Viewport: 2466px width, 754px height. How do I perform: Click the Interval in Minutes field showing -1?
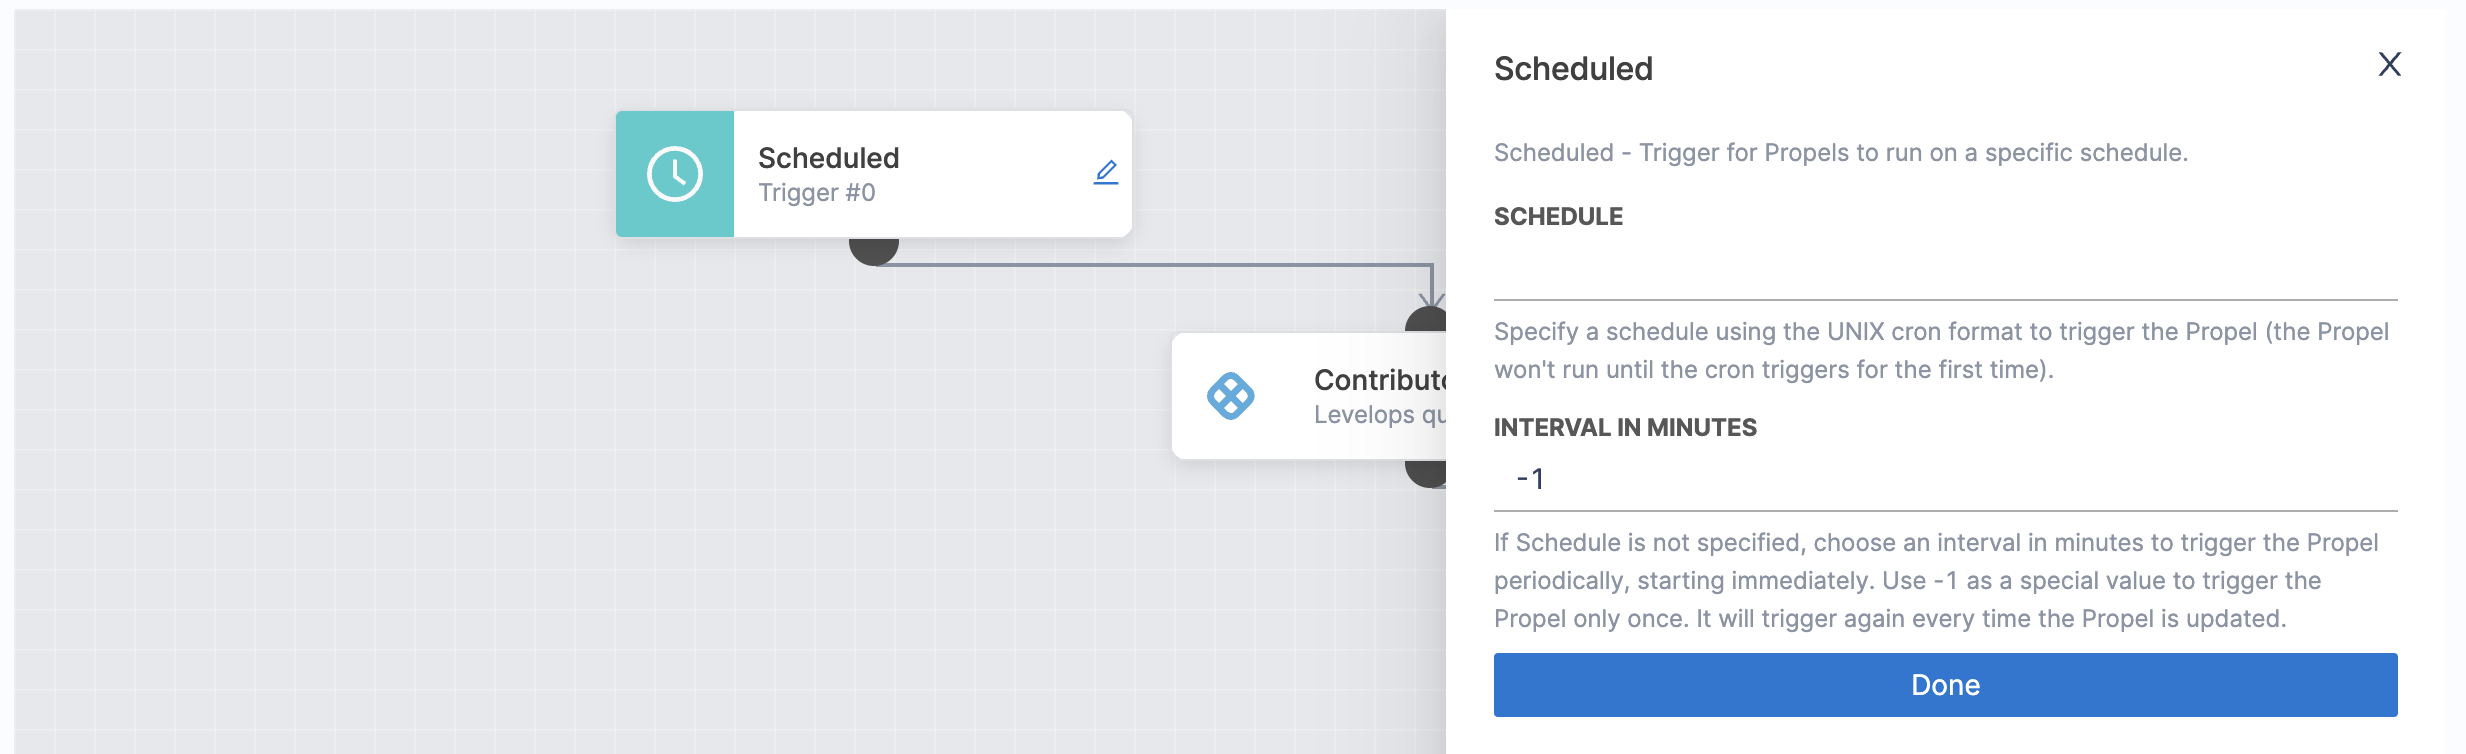point(1944,479)
